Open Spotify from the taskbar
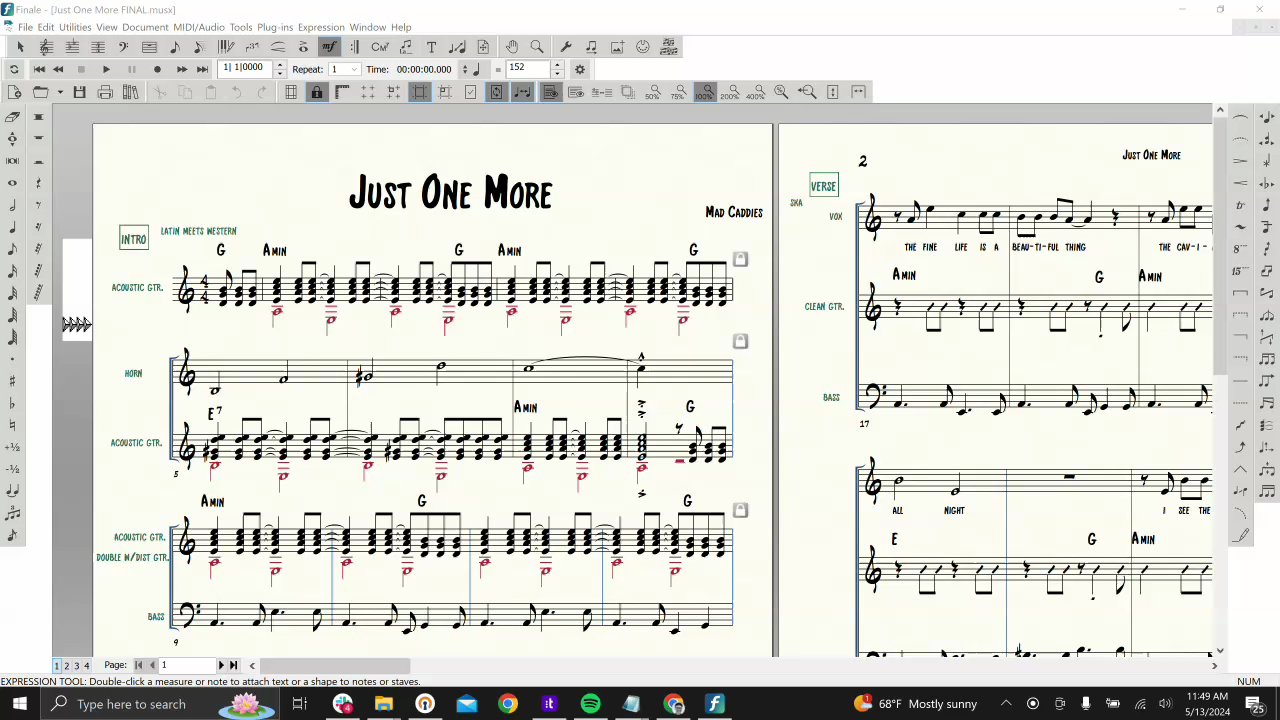The width and height of the screenshot is (1280, 720). (590, 704)
